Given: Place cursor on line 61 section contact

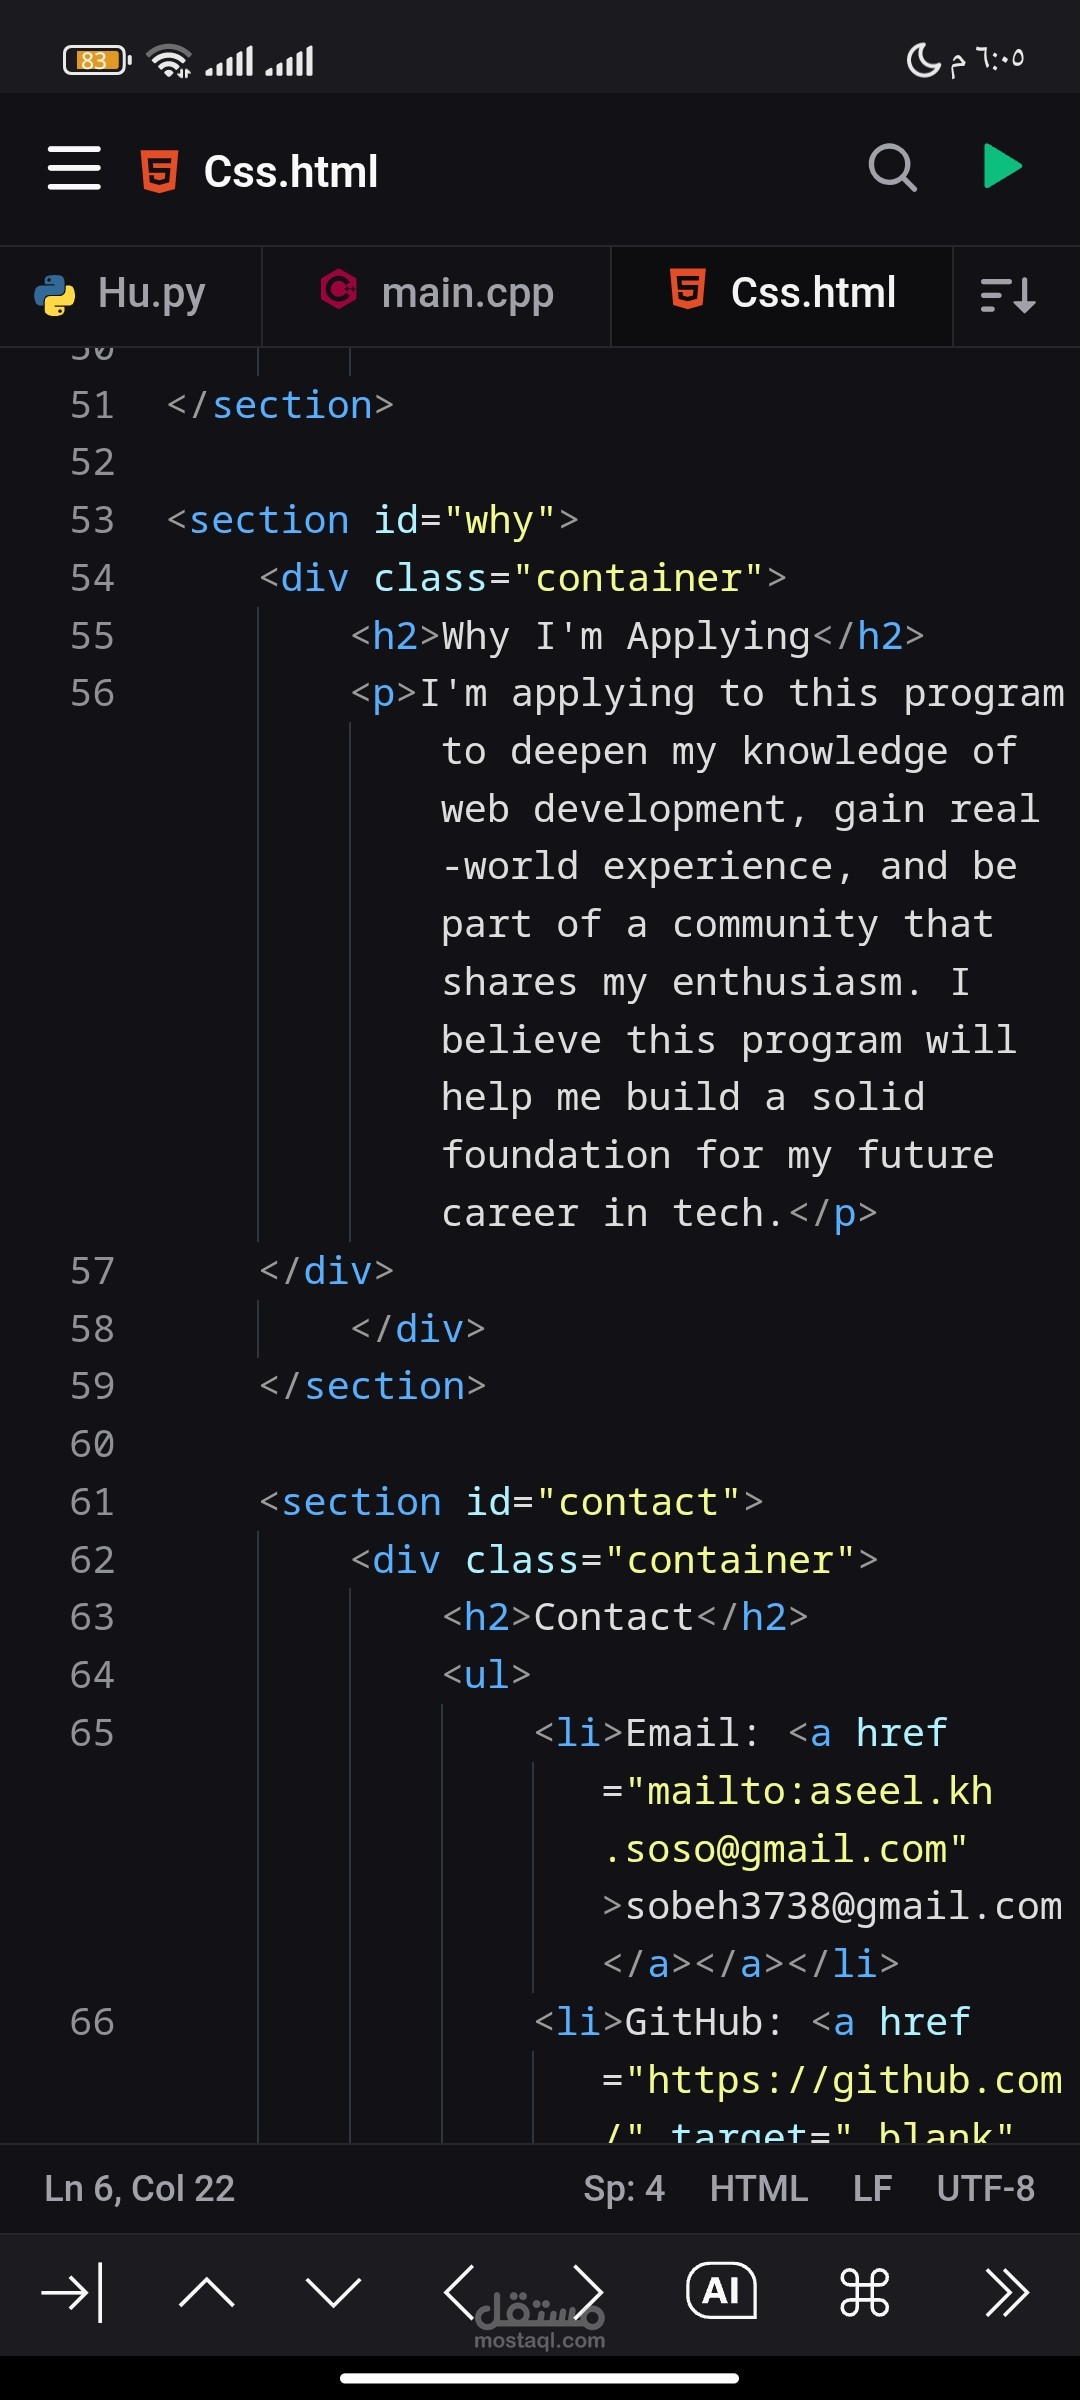Looking at the screenshot, I should coord(511,1502).
